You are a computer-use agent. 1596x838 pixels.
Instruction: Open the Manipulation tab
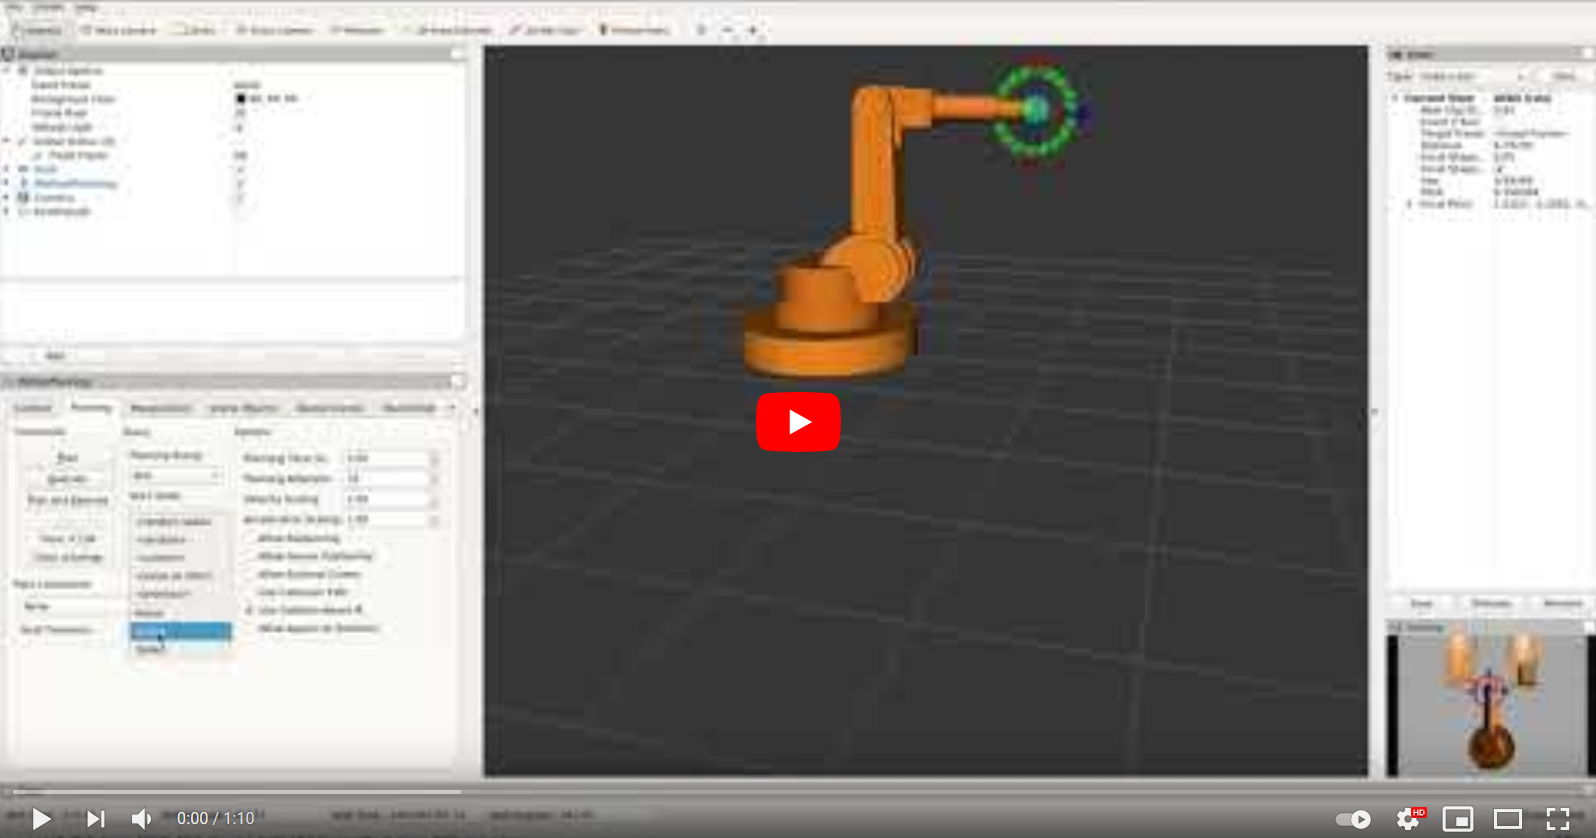160,408
